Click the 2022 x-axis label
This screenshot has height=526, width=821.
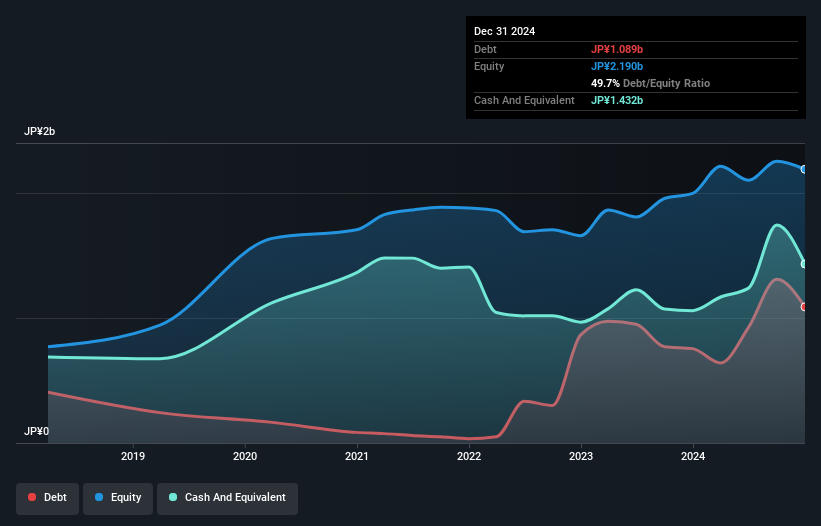[x=469, y=456]
